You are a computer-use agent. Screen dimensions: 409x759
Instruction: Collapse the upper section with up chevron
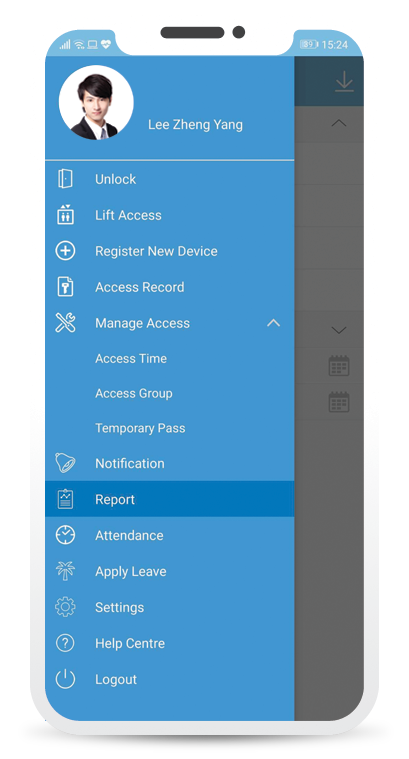click(x=339, y=123)
